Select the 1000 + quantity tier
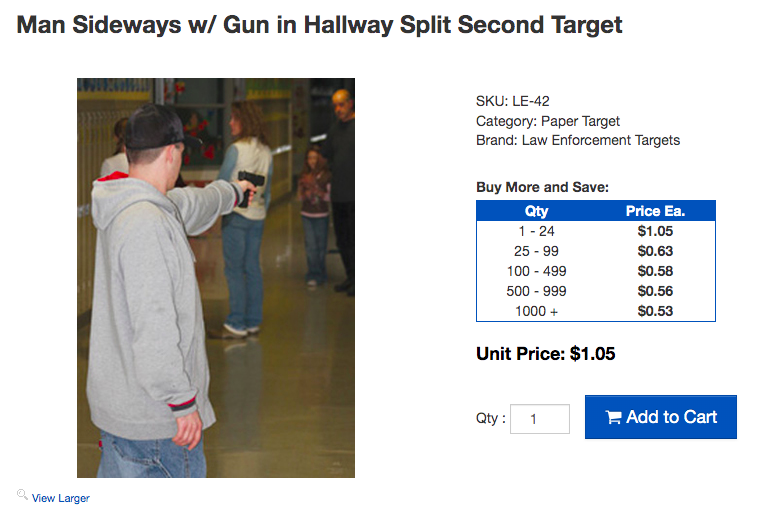768x525 pixels. [x=536, y=311]
